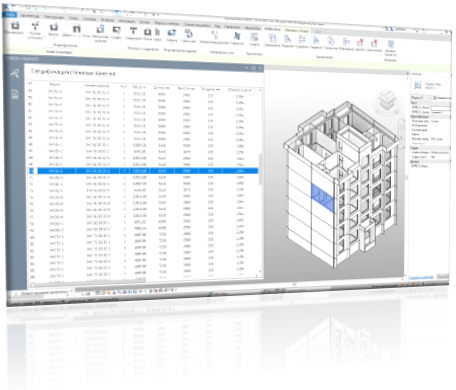Click the type thumbnail in Properties palette

pyautogui.click(x=417, y=85)
